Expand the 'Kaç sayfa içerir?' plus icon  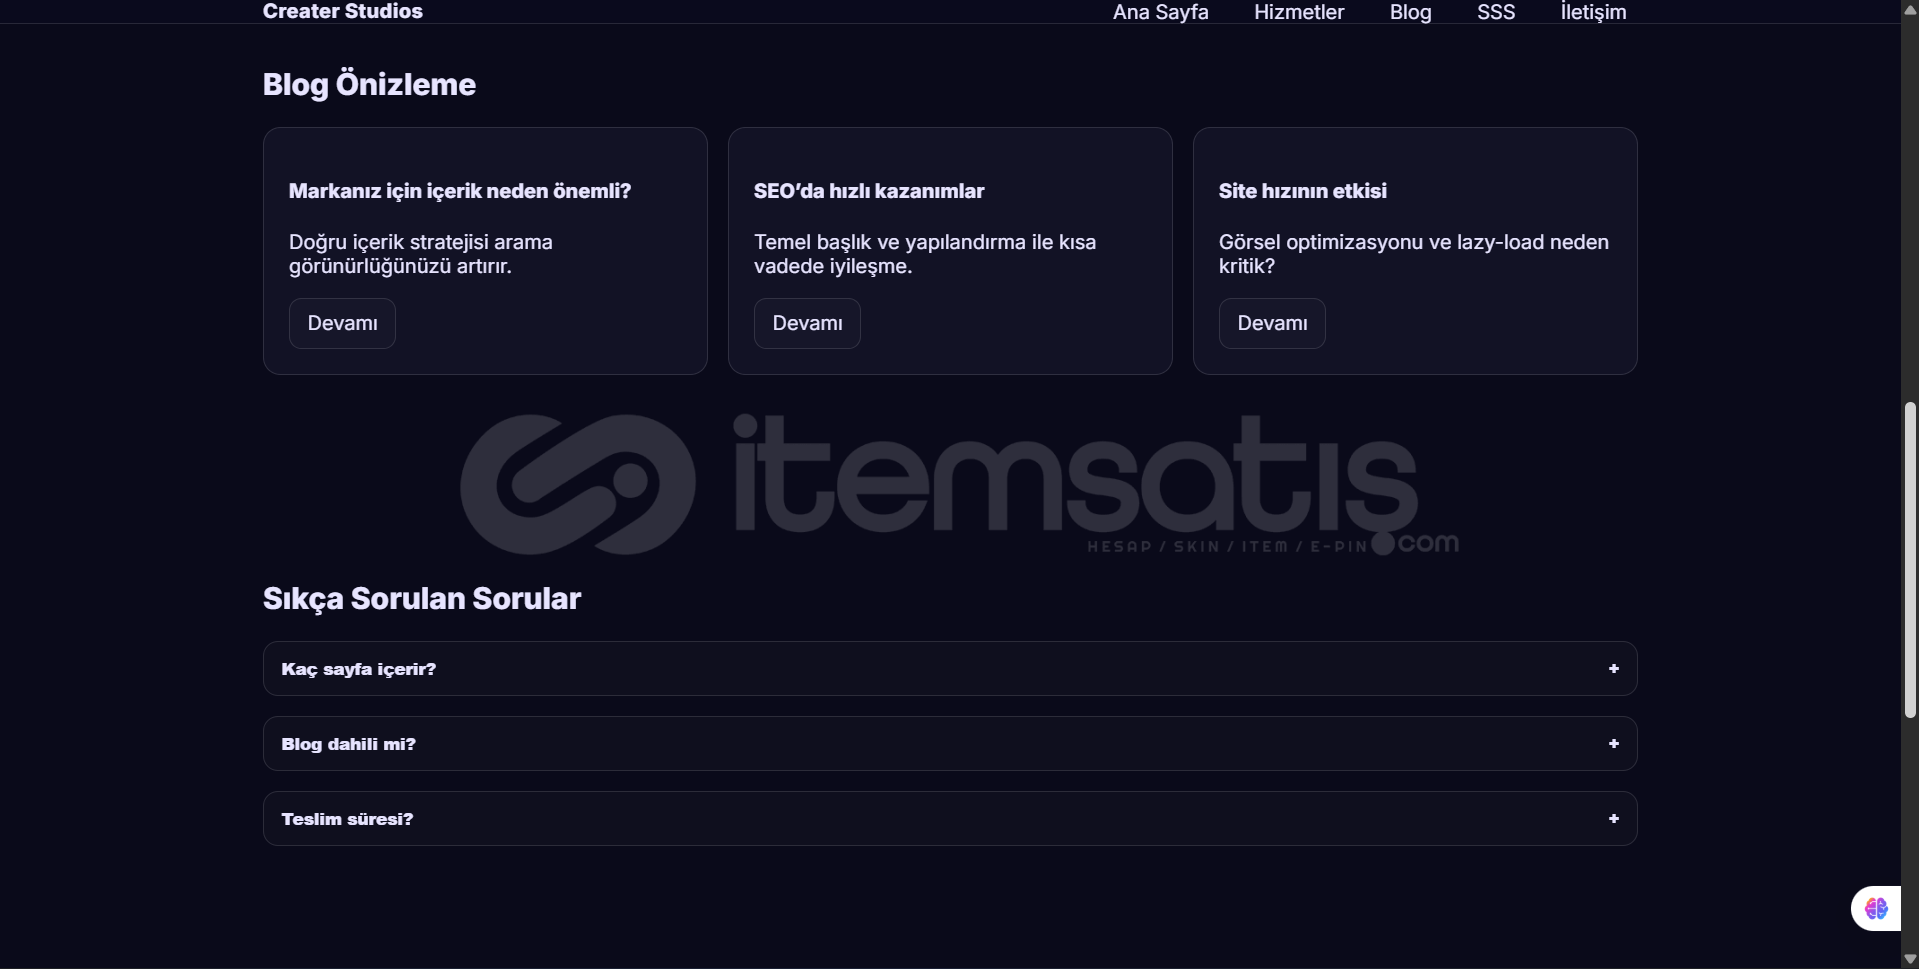(1613, 669)
